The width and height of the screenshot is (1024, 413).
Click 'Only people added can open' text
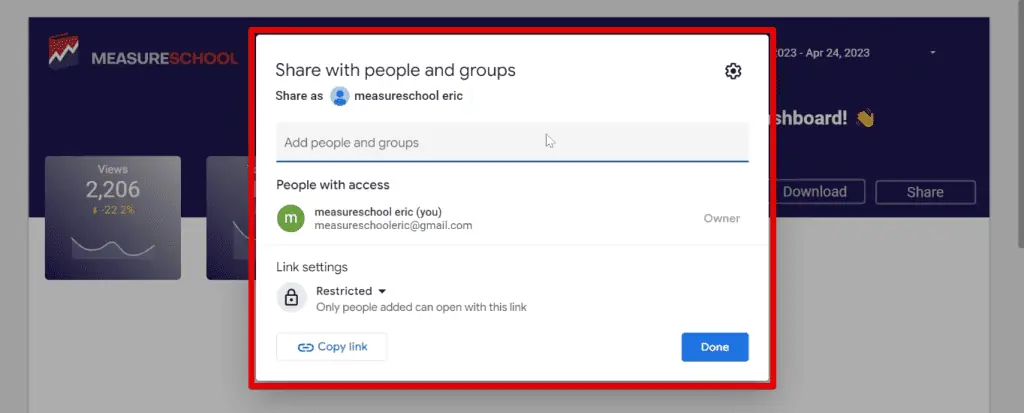pyautogui.click(x=421, y=307)
